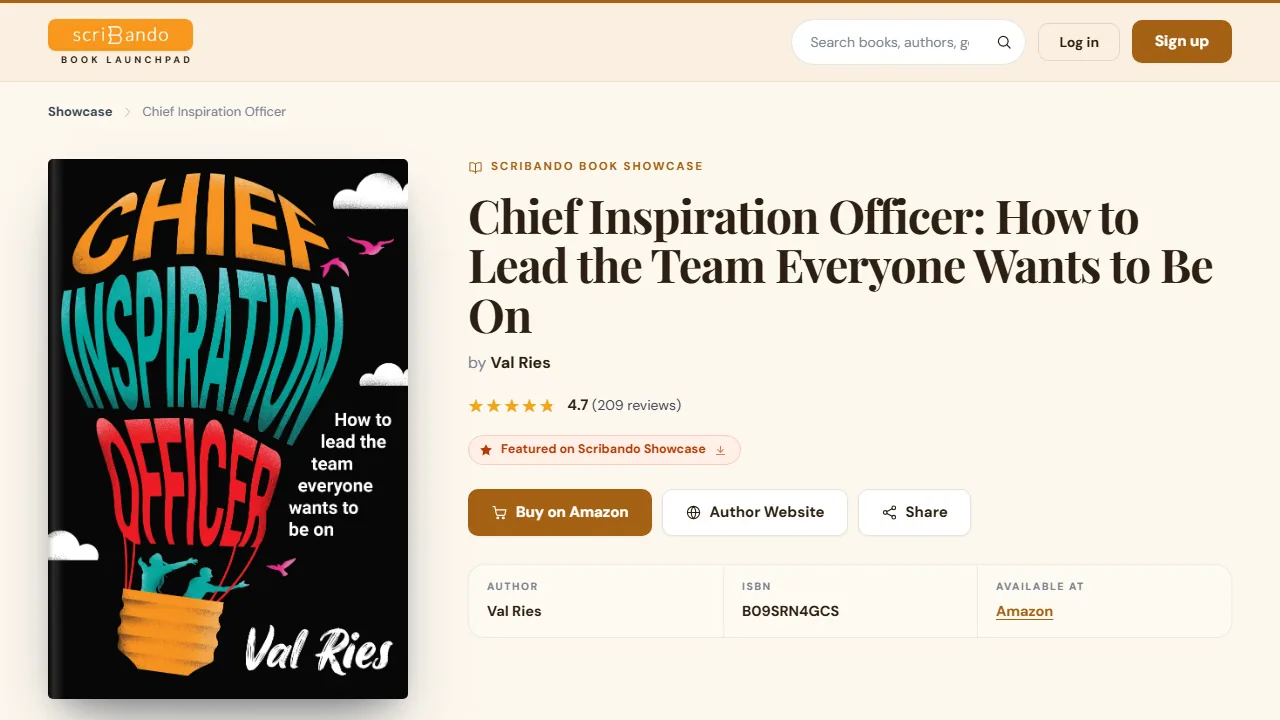Click the Buy on Amazon button
Screen dimensions: 1280x720
coord(560,512)
